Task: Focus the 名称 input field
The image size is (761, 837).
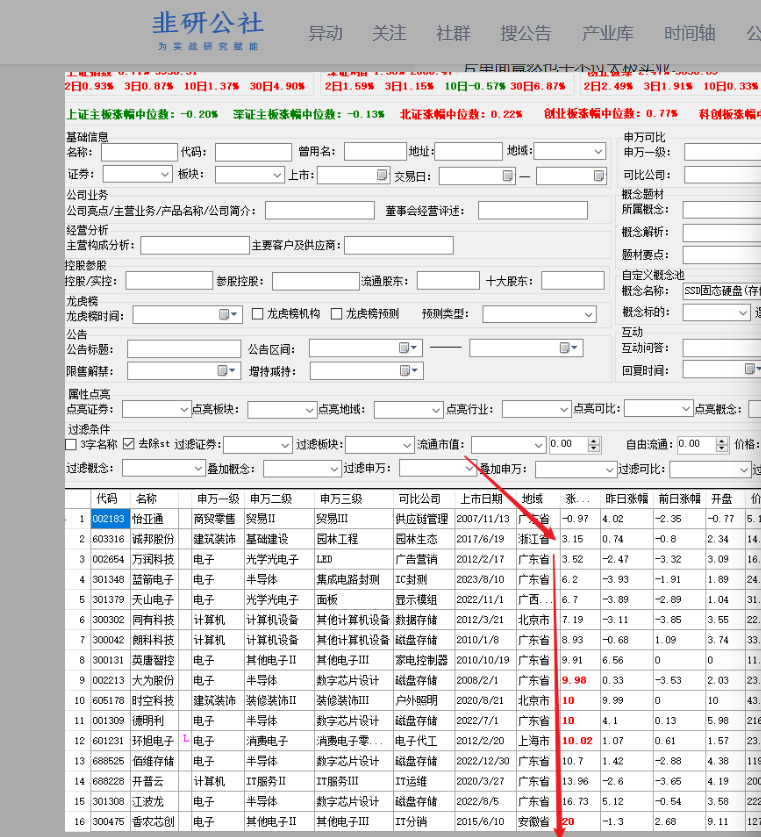Action: click(x=139, y=152)
